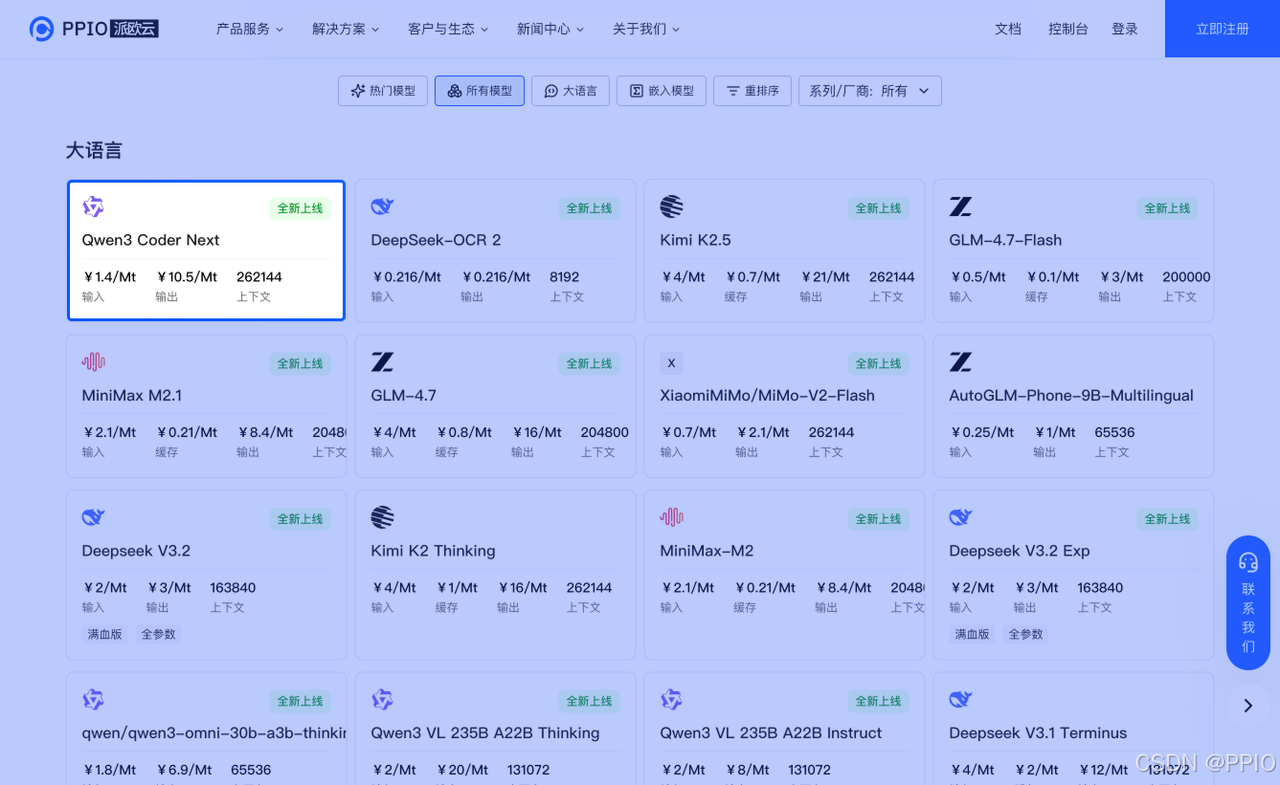Screen dimensions: 1280x785
Task: Click the 满血版 tag on Deepseek V3.2 Exp card
Action: tap(971, 634)
